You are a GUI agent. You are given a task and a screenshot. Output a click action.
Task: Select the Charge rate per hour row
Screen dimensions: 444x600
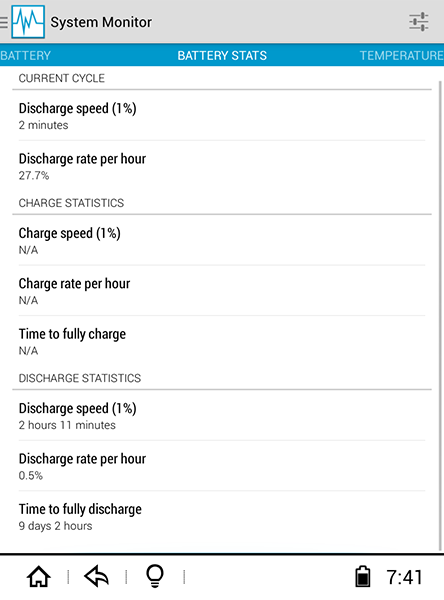click(222, 291)
